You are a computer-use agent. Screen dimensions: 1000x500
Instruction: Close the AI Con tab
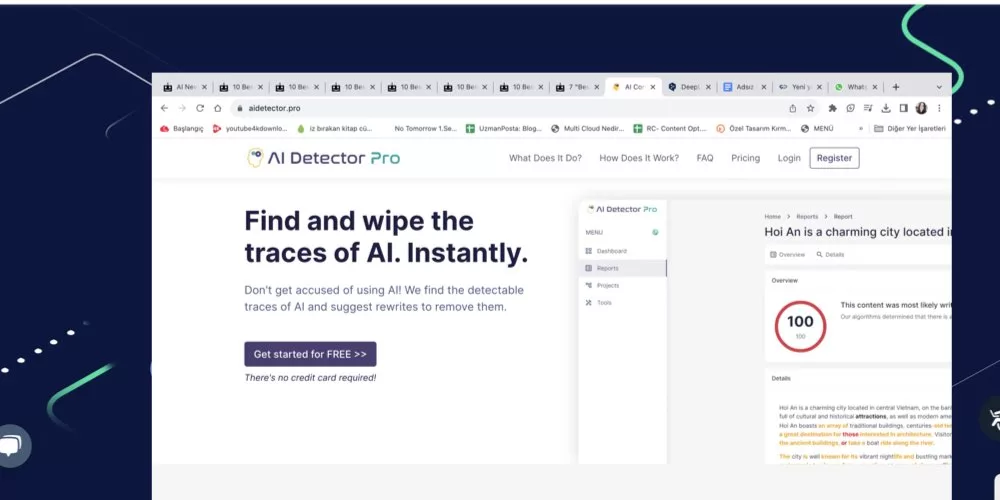pyautogui.click(x=652, y=87)
